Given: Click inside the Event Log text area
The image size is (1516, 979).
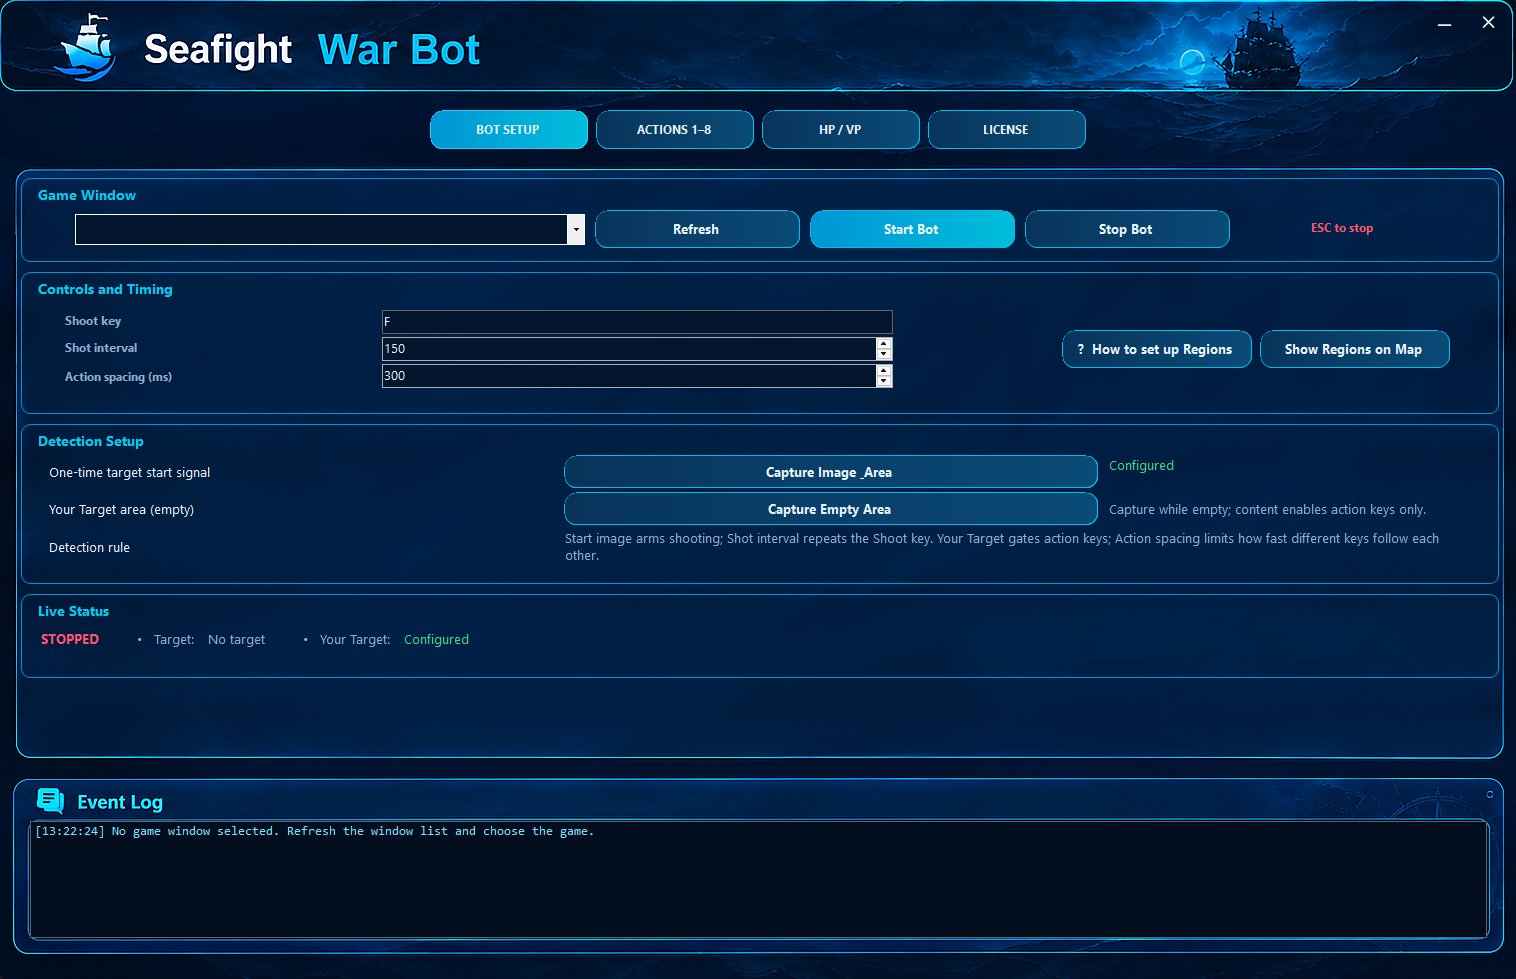Looking at the screenshot, I should pos(759,880).
